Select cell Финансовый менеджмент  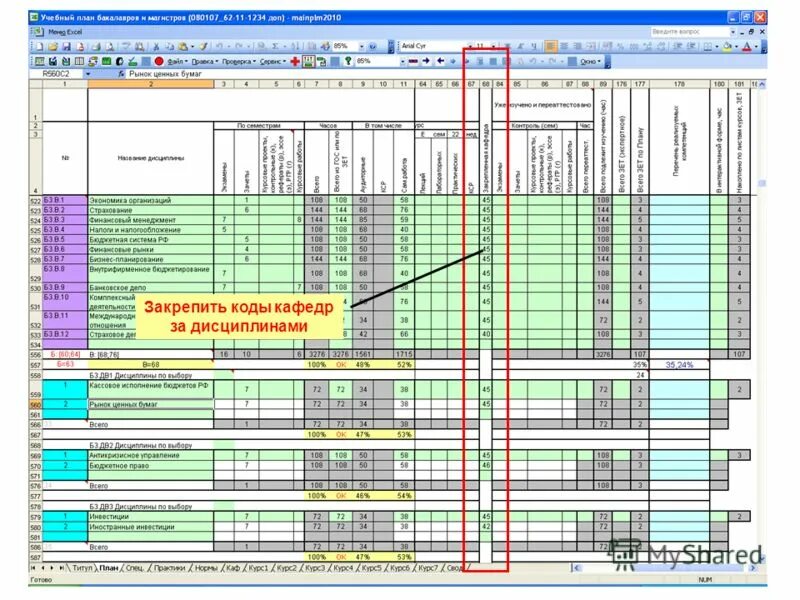151,220
